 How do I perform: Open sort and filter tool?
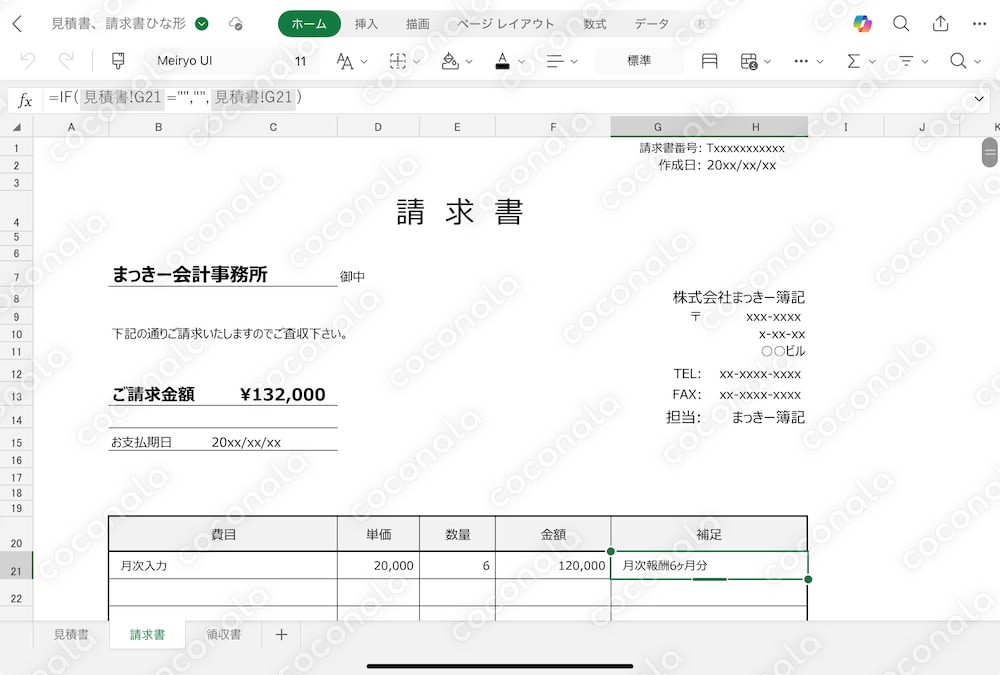tap(906, 61)
